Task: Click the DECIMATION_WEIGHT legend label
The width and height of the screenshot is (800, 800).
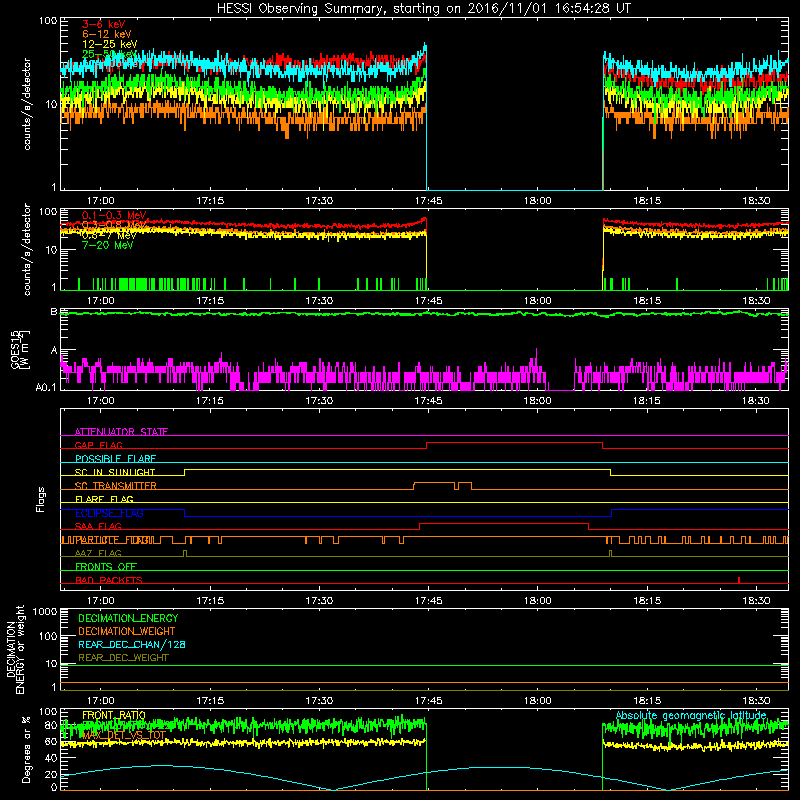Action: (x=127, y=631)
